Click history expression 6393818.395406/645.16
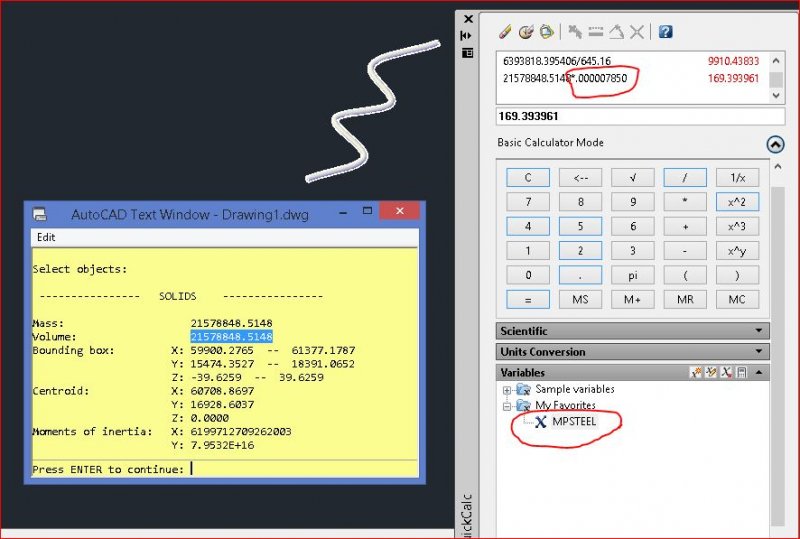This screenshot has height=539, width=800. [x=557, y=61]
